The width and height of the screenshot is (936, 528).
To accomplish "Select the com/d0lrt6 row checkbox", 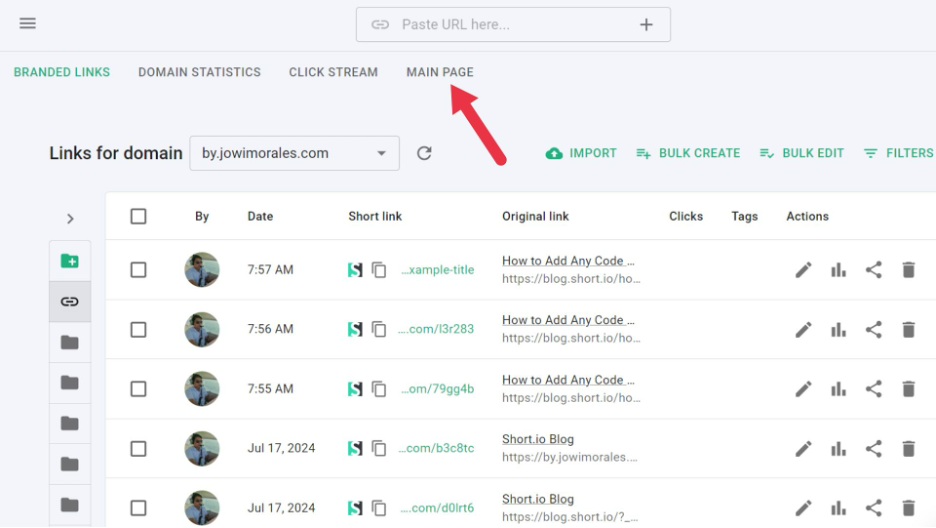I will pyautogui.click(x=138, y=508).
